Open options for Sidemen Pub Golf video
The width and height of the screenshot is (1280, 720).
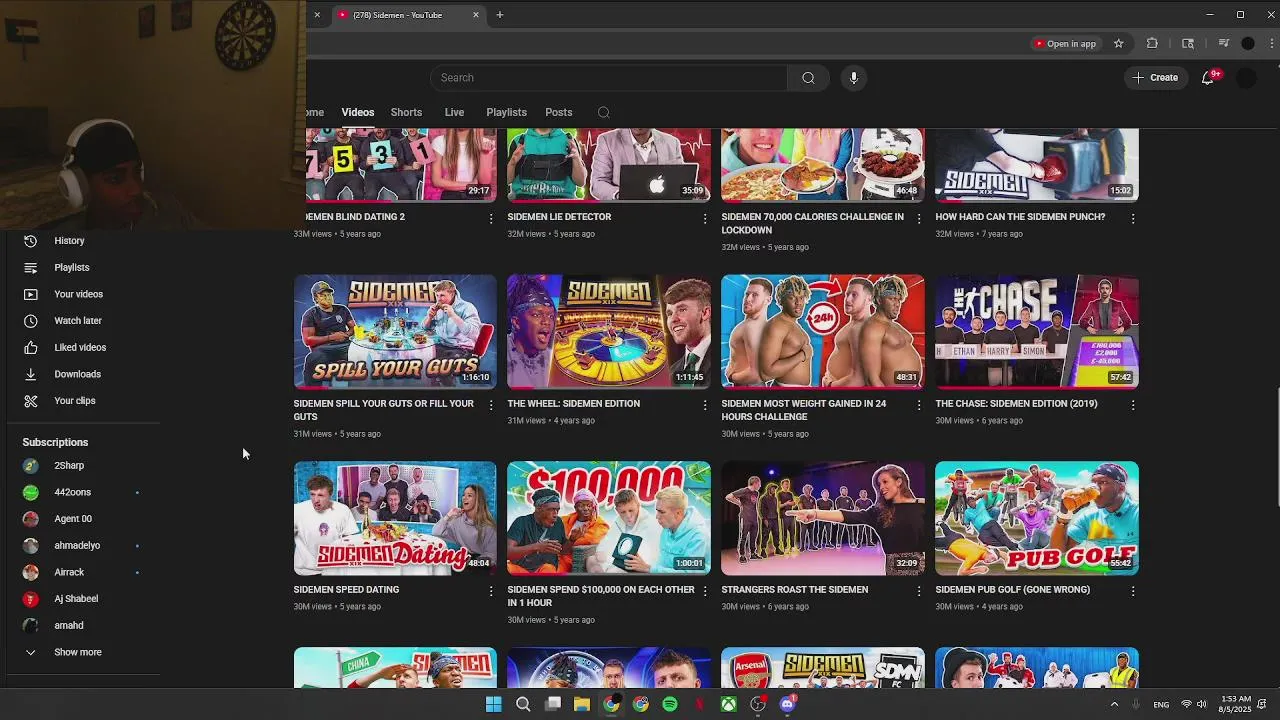pos(1132,591)
